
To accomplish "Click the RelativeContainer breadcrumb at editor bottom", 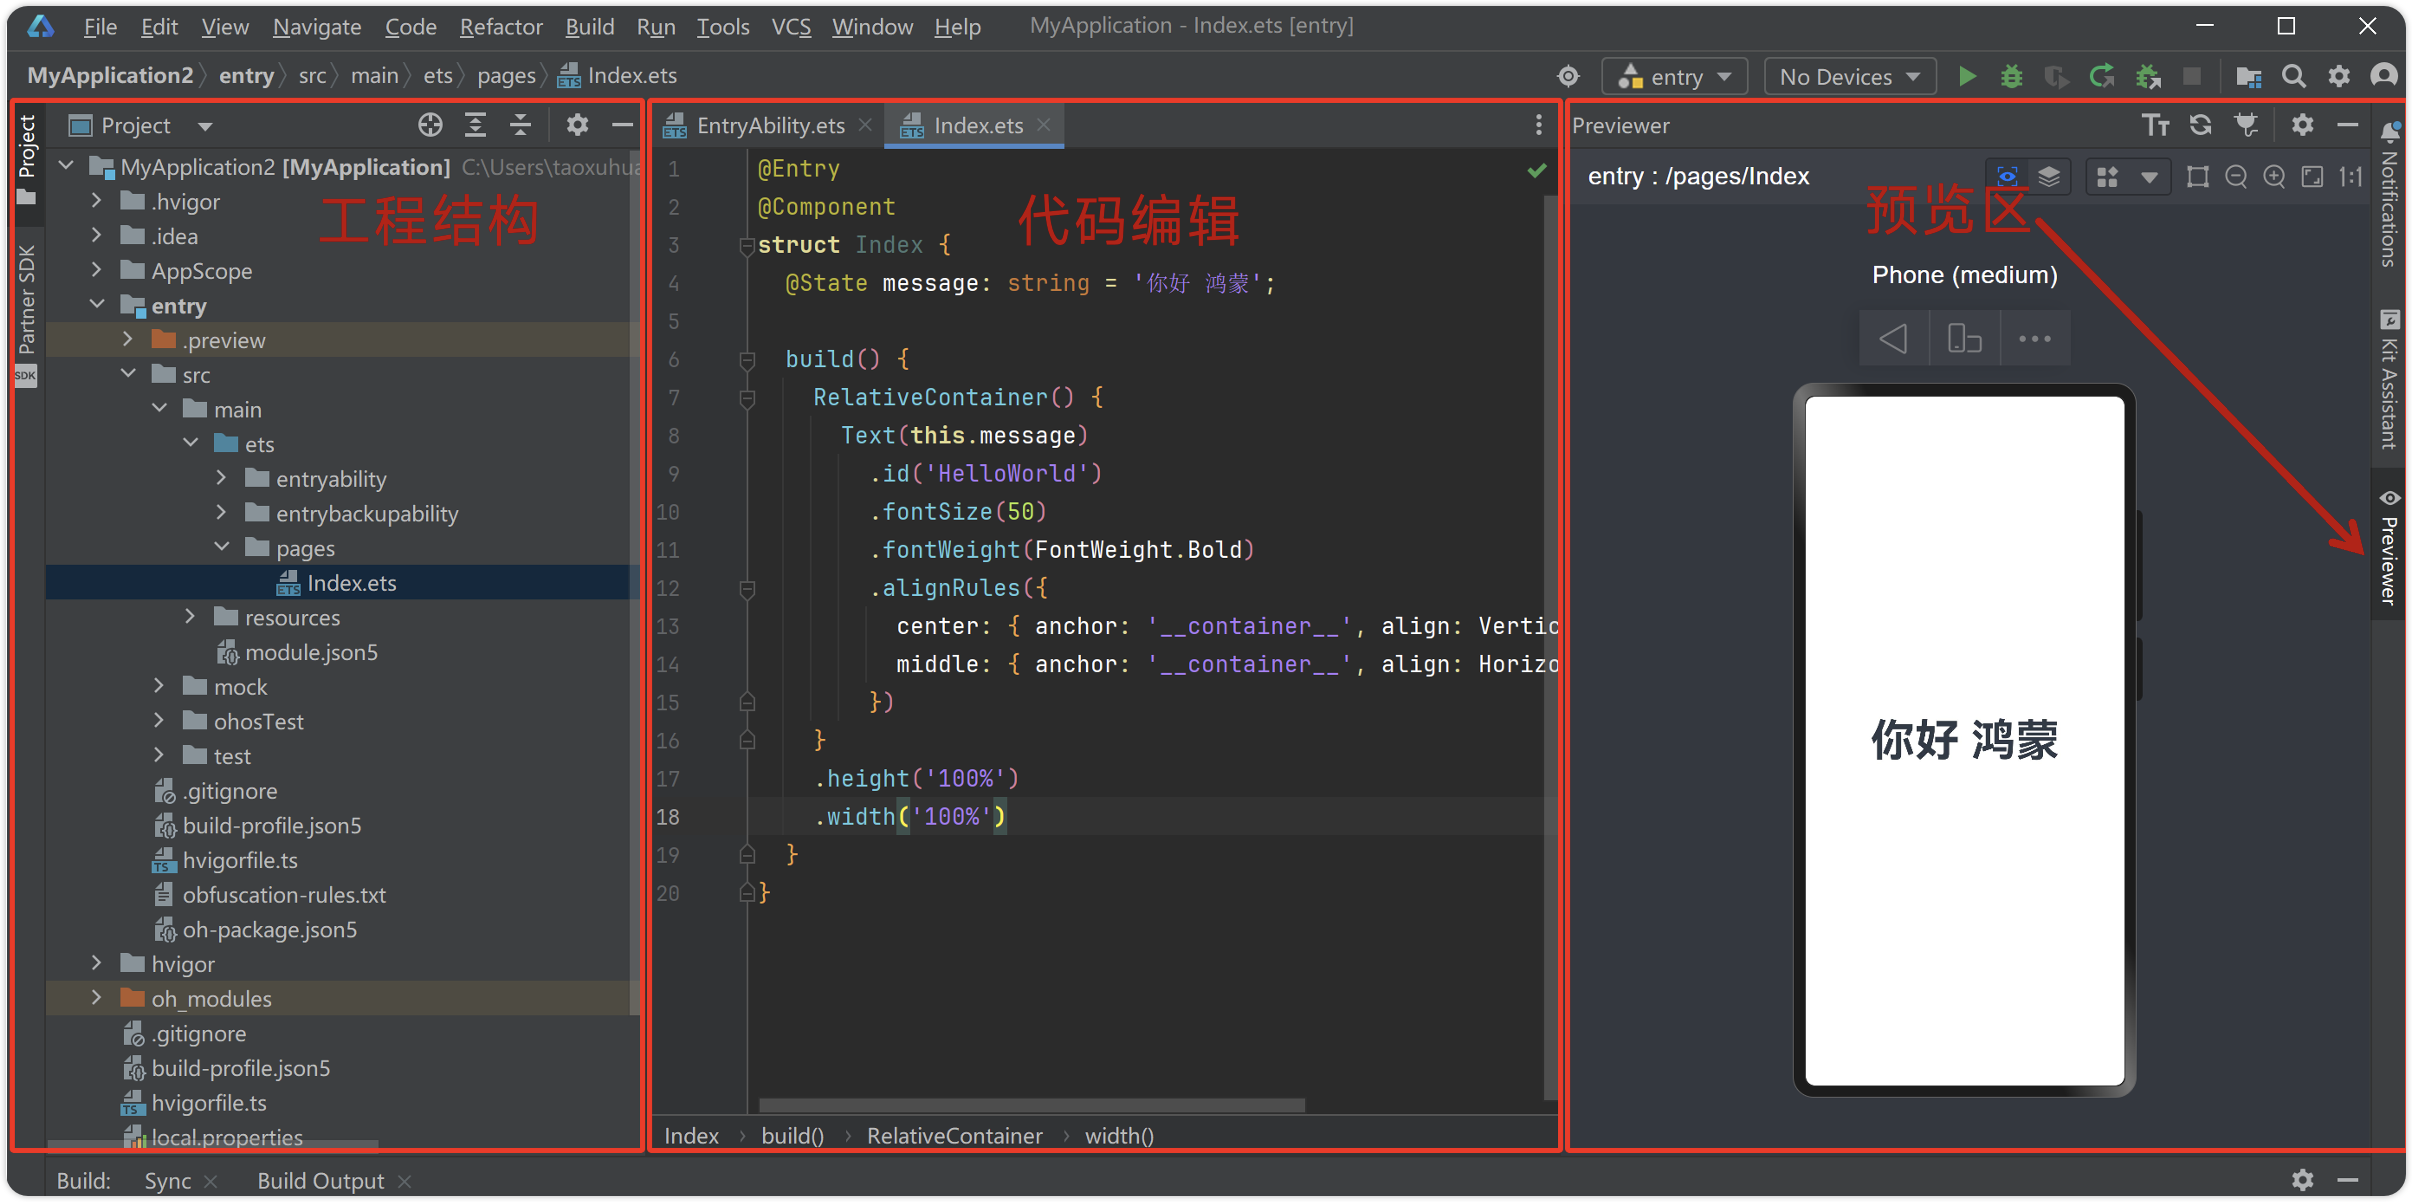I will (x=954, y=1136).
